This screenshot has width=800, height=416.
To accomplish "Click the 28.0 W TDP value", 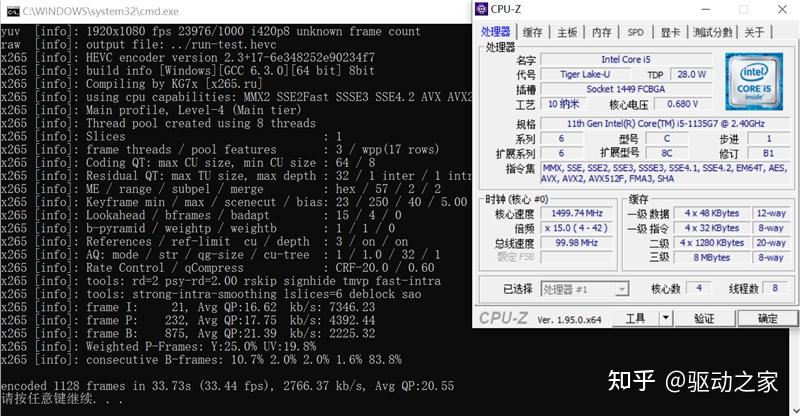I will [x=691, y=75].
